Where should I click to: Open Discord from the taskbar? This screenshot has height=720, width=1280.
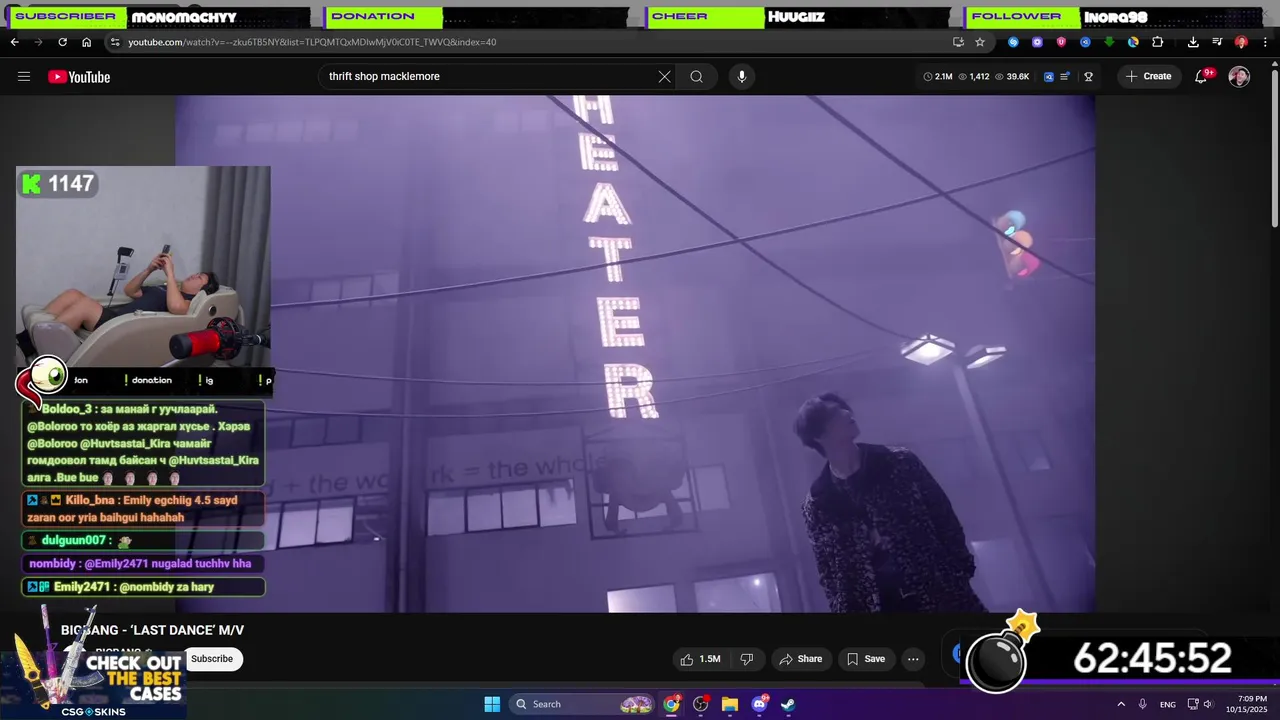[759, 704]
